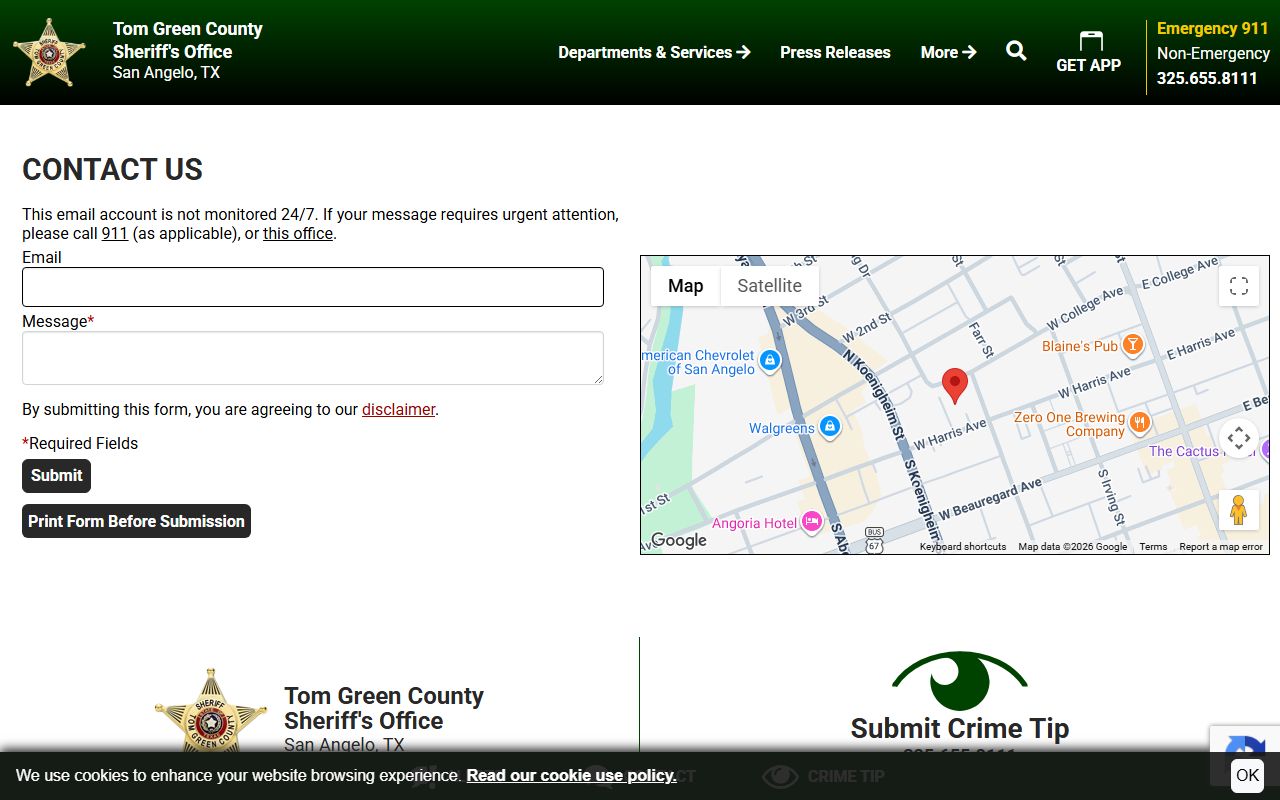Click the American Chevrolet of San Angelo marker
The image size is (1280, 800).
click(770, 361)
